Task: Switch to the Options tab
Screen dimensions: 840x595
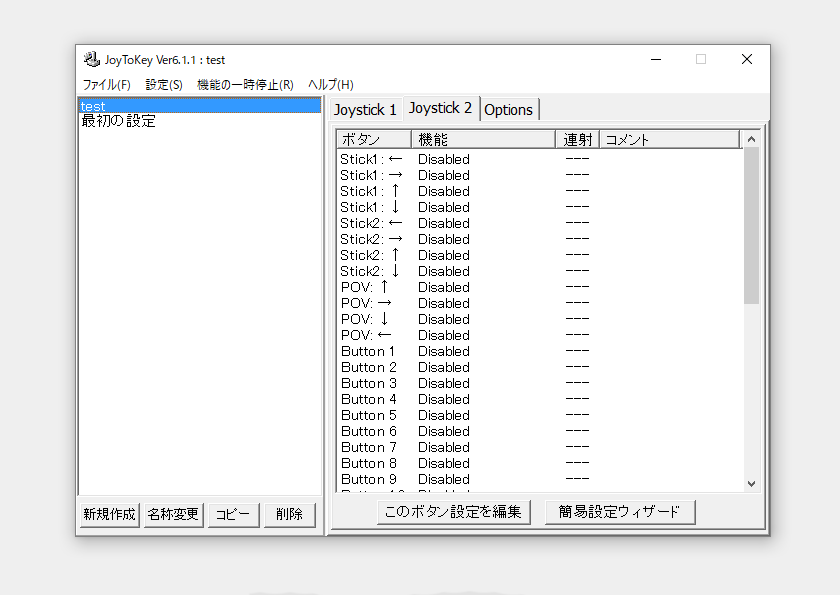Action: coord(509,110)
